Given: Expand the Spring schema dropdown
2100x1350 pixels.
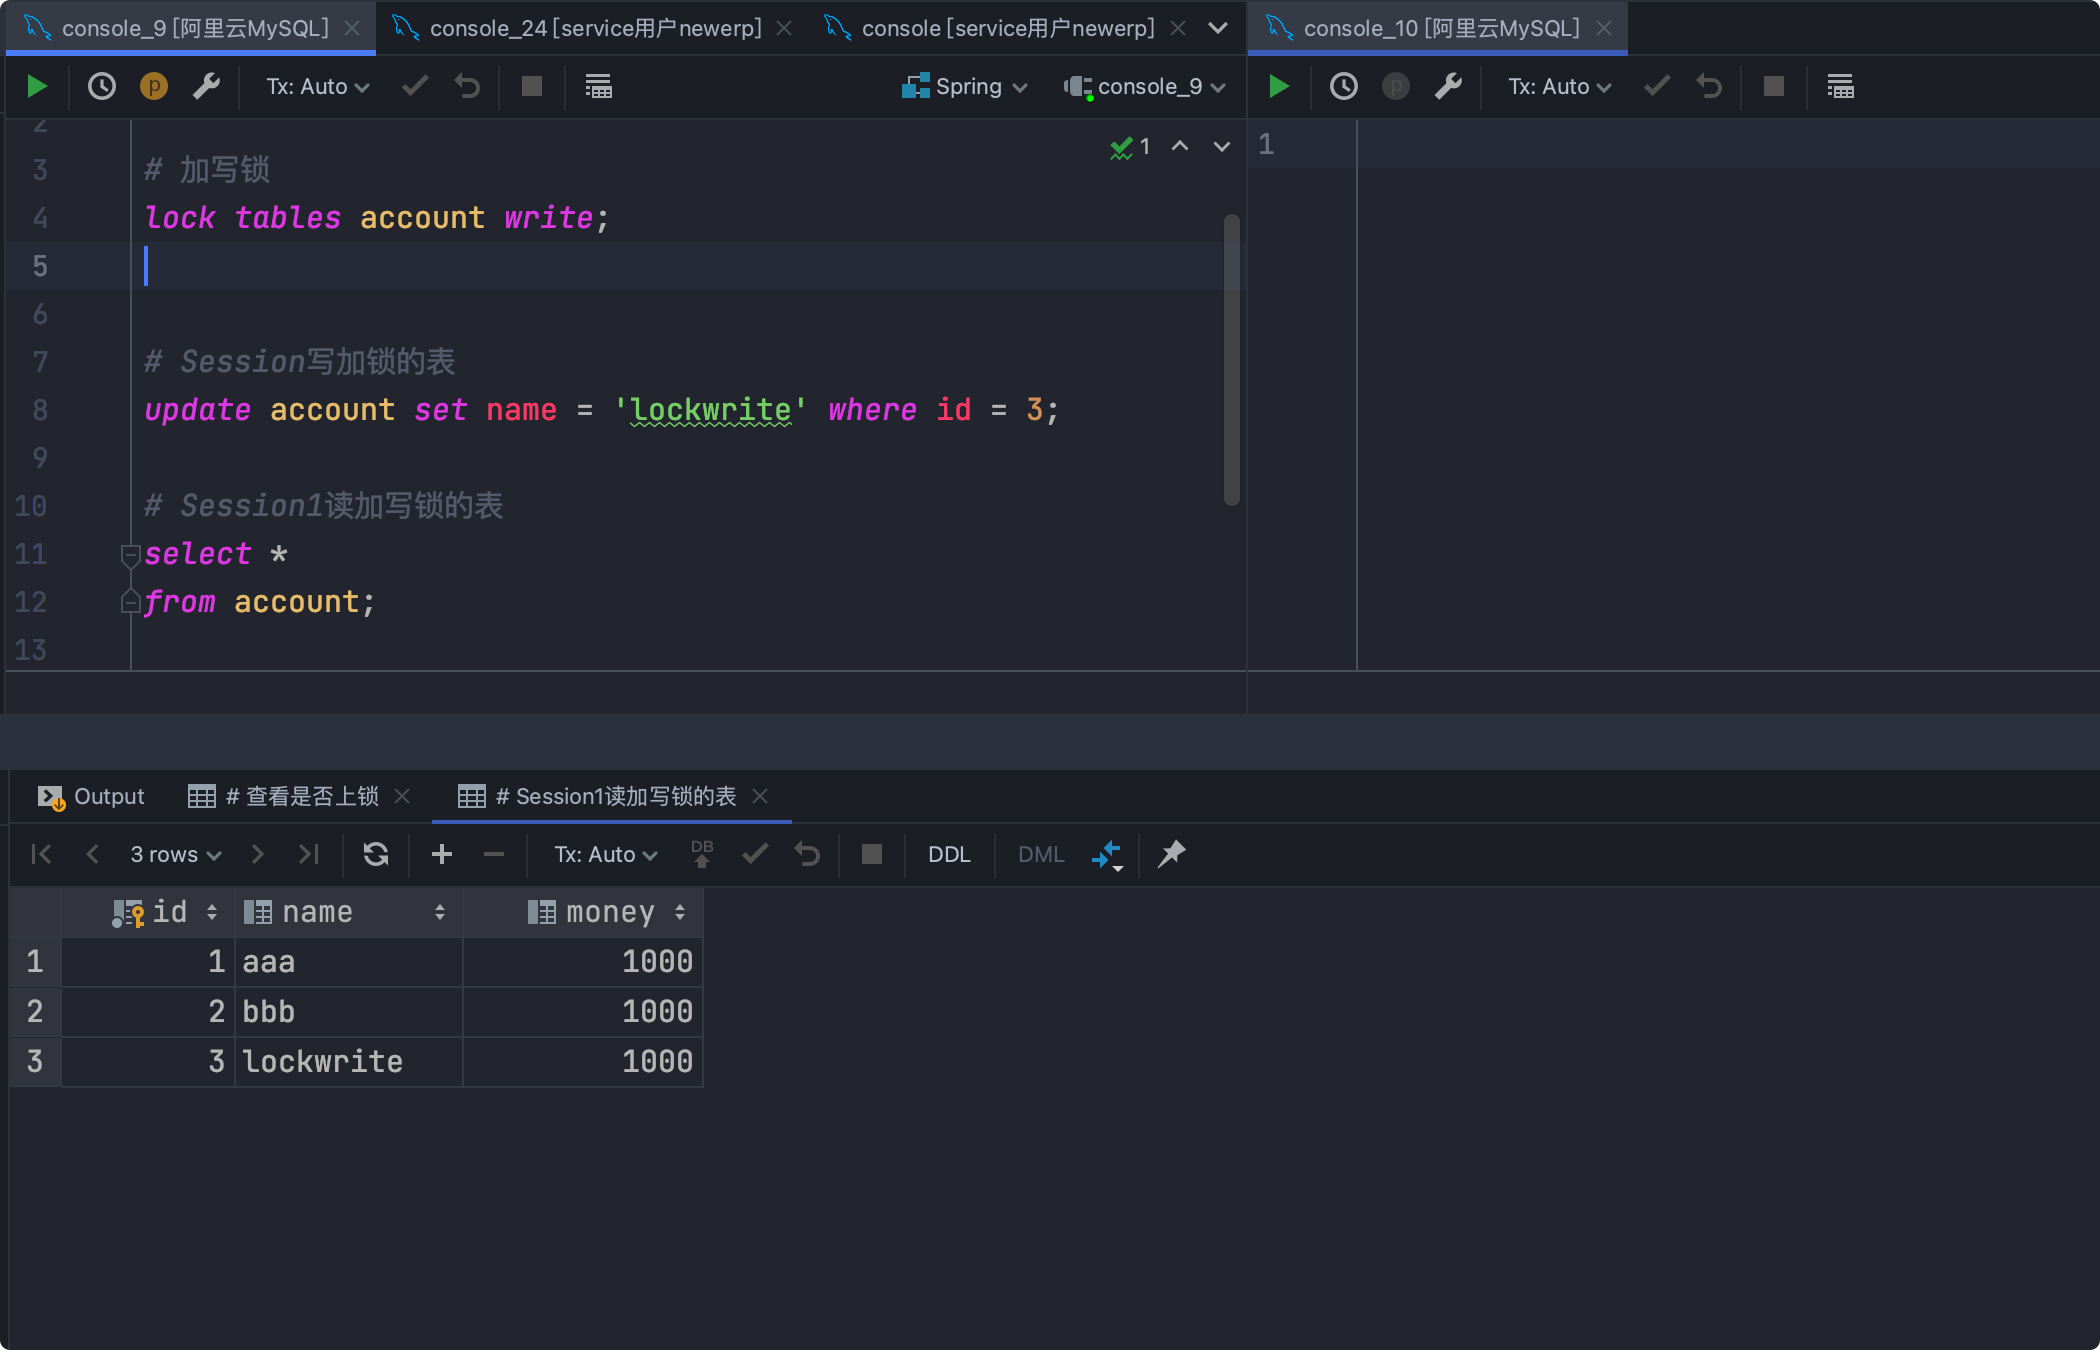Looking at the screenshot, I should [x=965, y=87].
